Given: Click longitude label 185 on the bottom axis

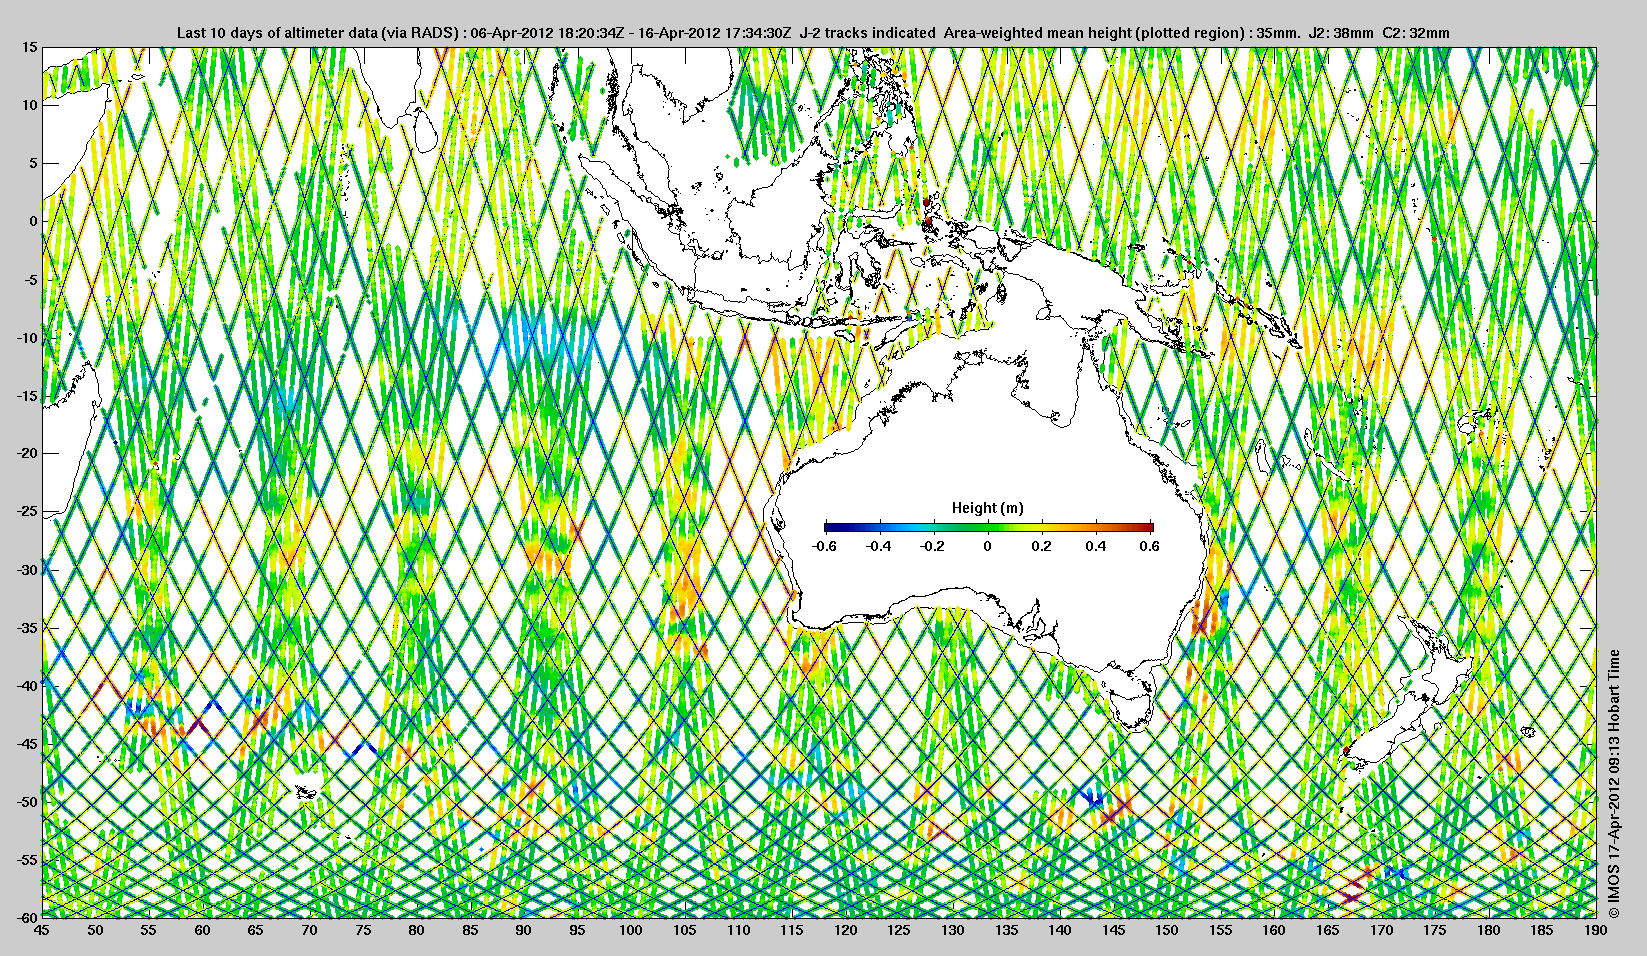Looking at the screenshot, I should (x=1542, y=930).
